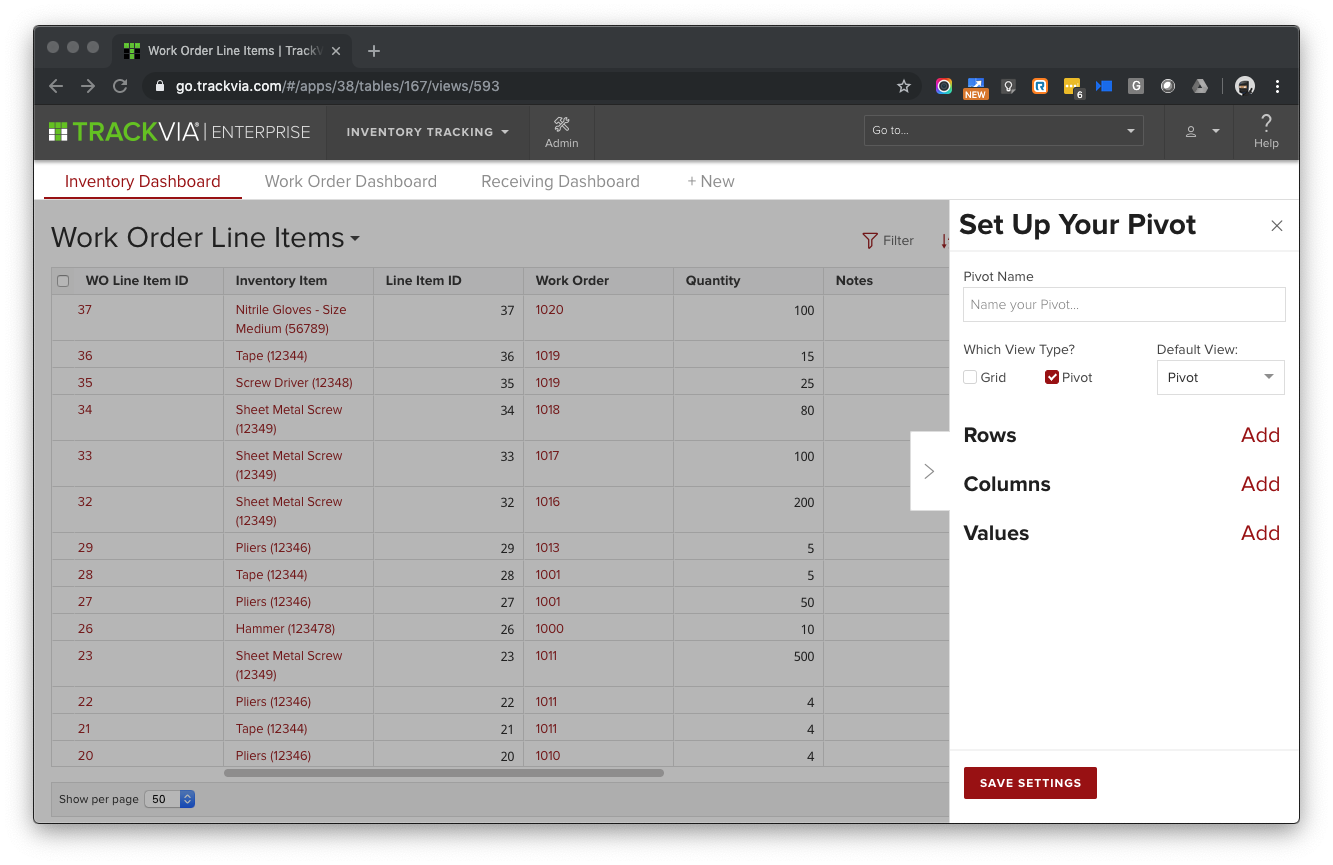
Task: Click the lightbulb extension icon
Action: point(1008,87)
